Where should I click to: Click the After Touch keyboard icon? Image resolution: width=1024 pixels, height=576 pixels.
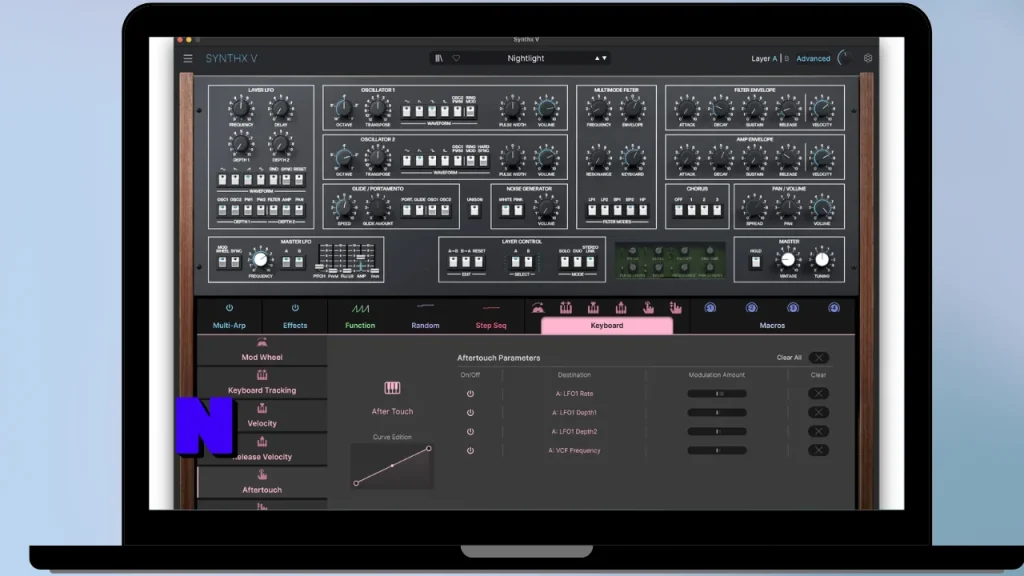coord(392,388)
